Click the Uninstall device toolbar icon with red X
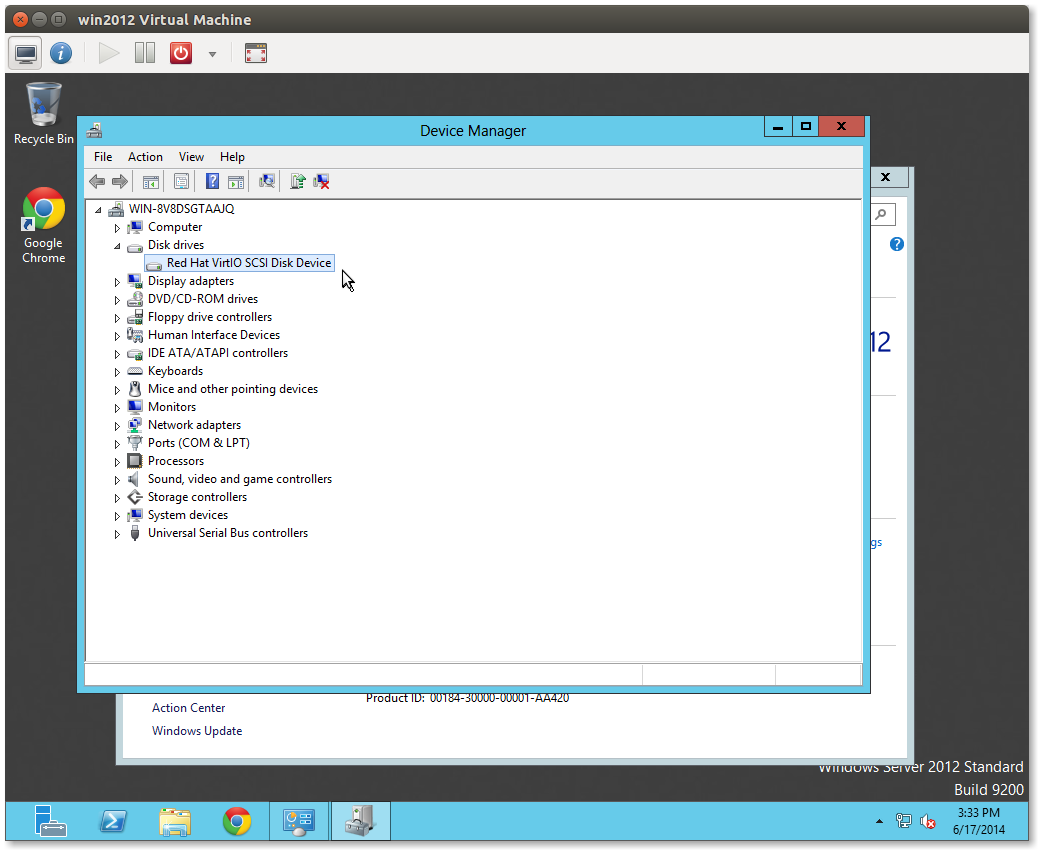 coord(322,181)
